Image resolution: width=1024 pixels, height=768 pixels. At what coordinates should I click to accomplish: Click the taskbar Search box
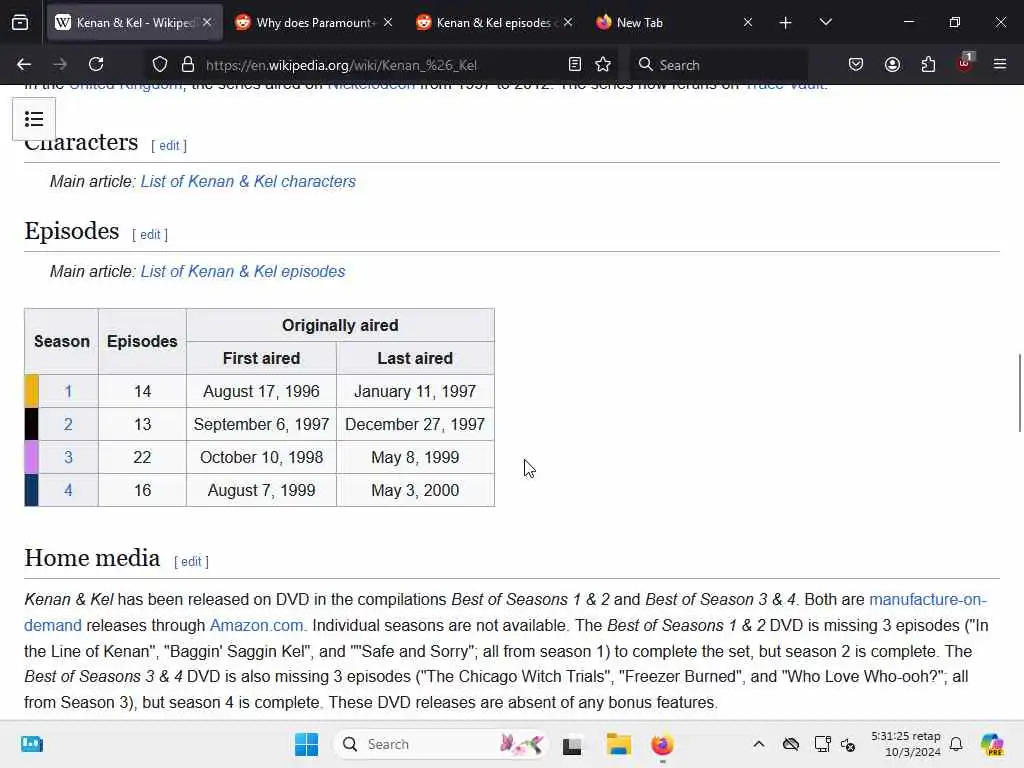[440, 744]
